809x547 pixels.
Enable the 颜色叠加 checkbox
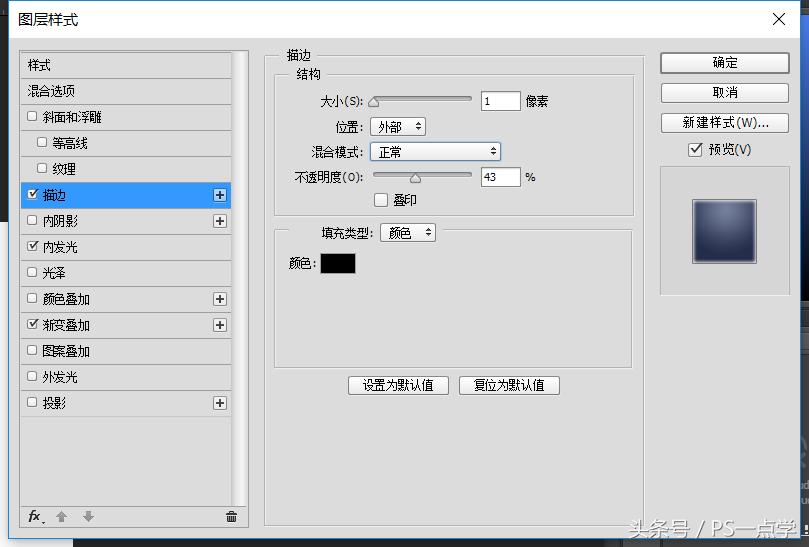[x=32, y=298]
